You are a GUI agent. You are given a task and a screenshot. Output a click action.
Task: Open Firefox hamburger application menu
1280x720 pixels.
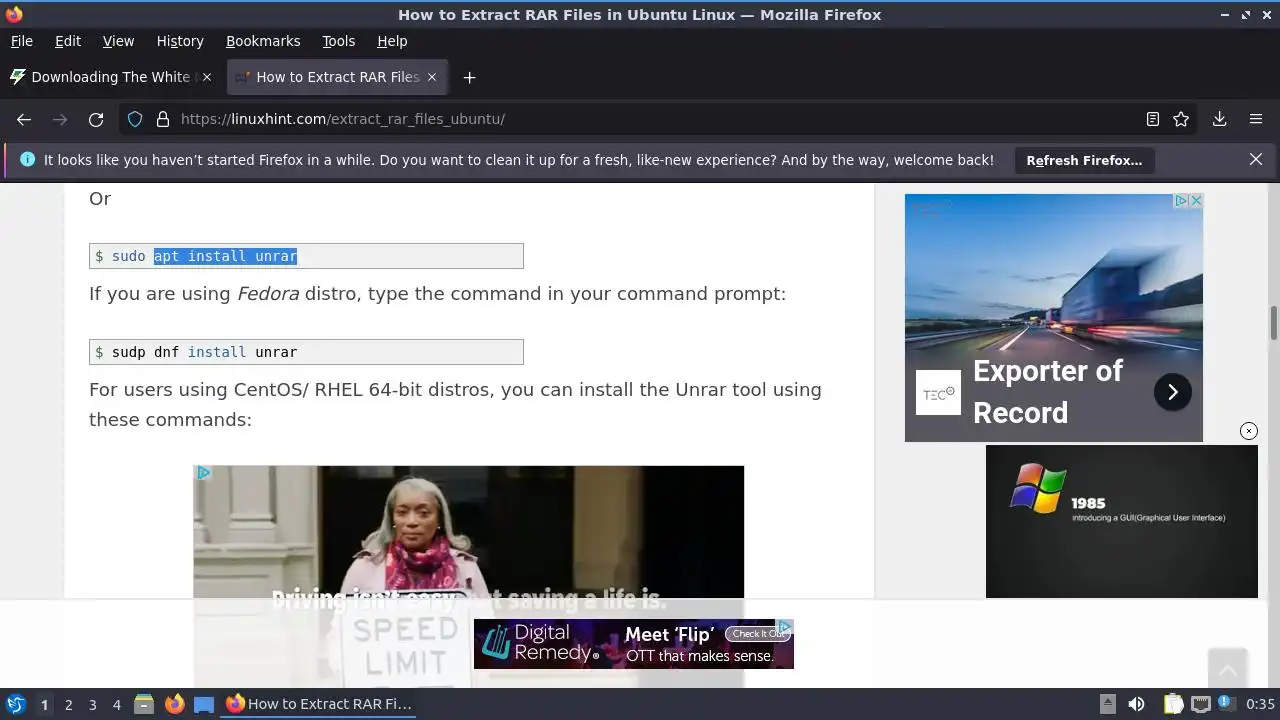coord(1256,119)
